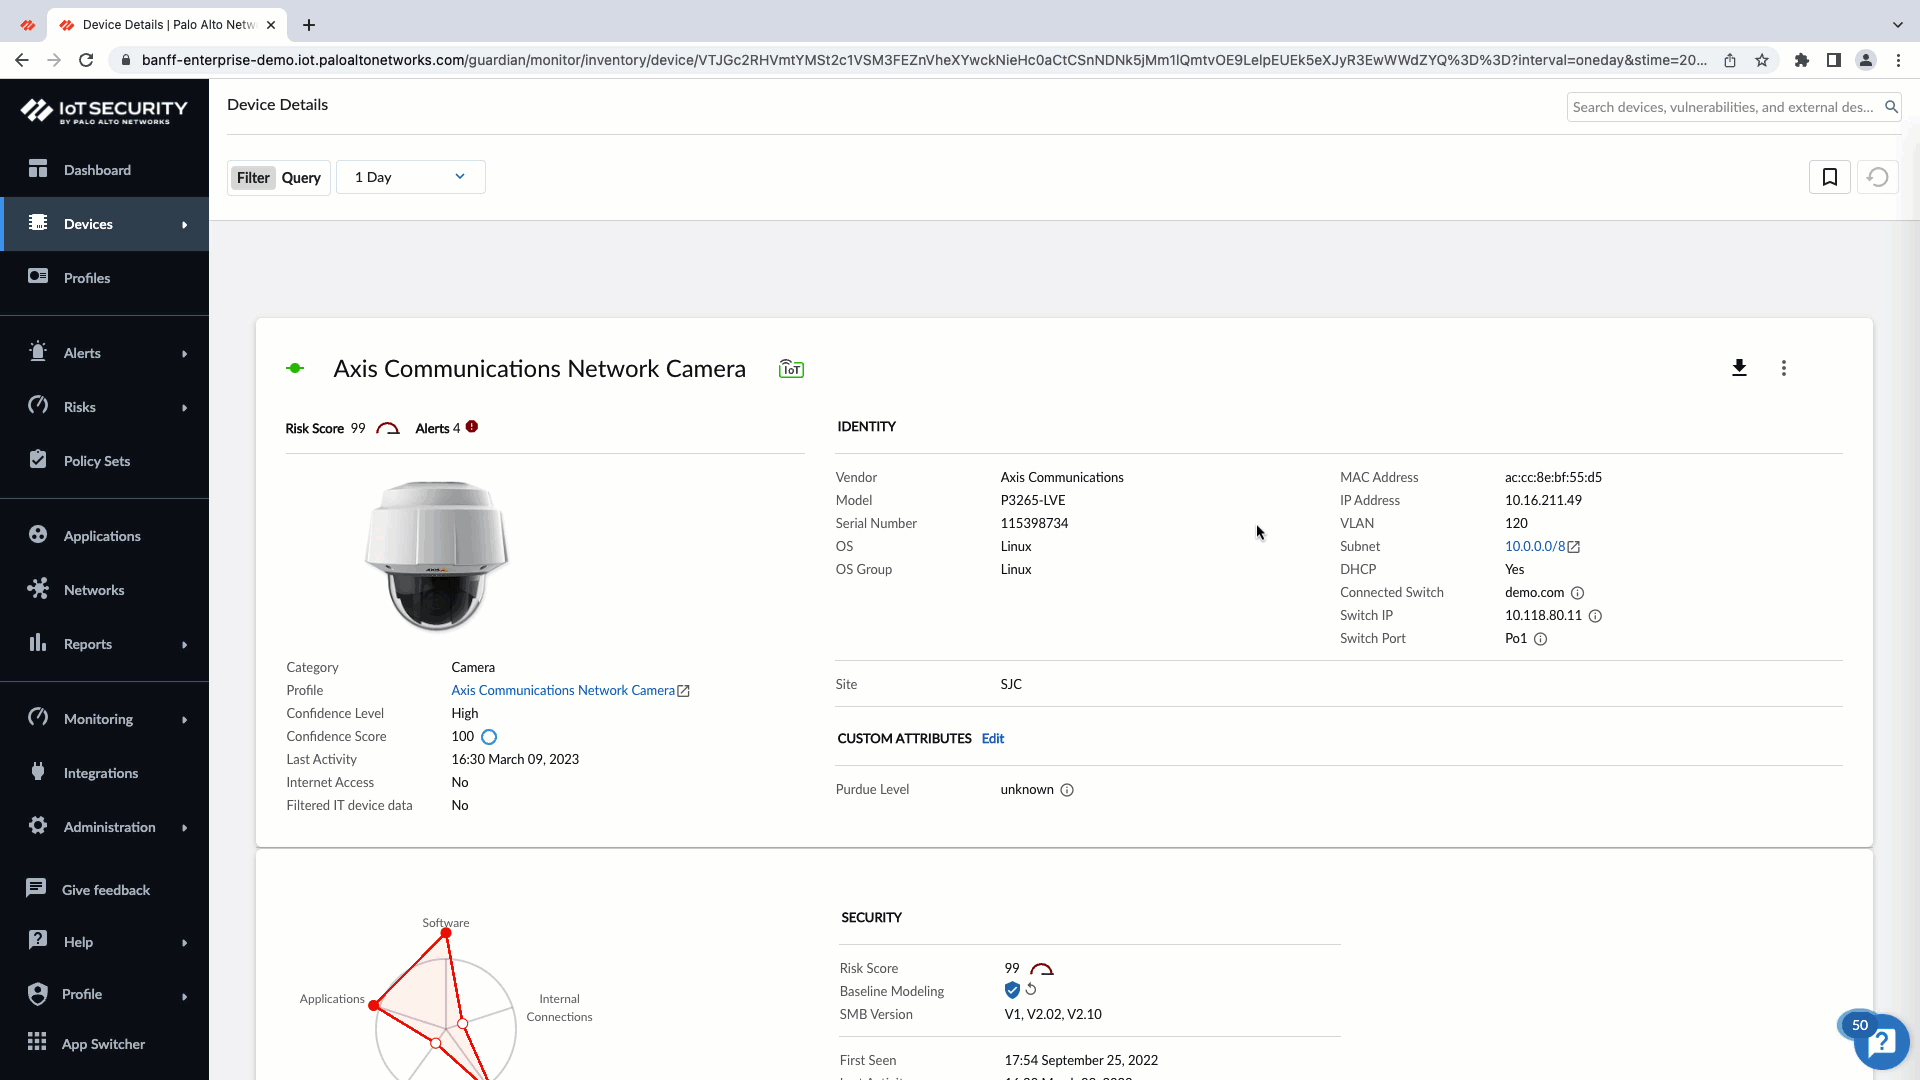Screen dimensions: 1920x1080
Task: Click the refresh icon beside bookmark
Action: pyautogui.click(x=1877, y=177)
